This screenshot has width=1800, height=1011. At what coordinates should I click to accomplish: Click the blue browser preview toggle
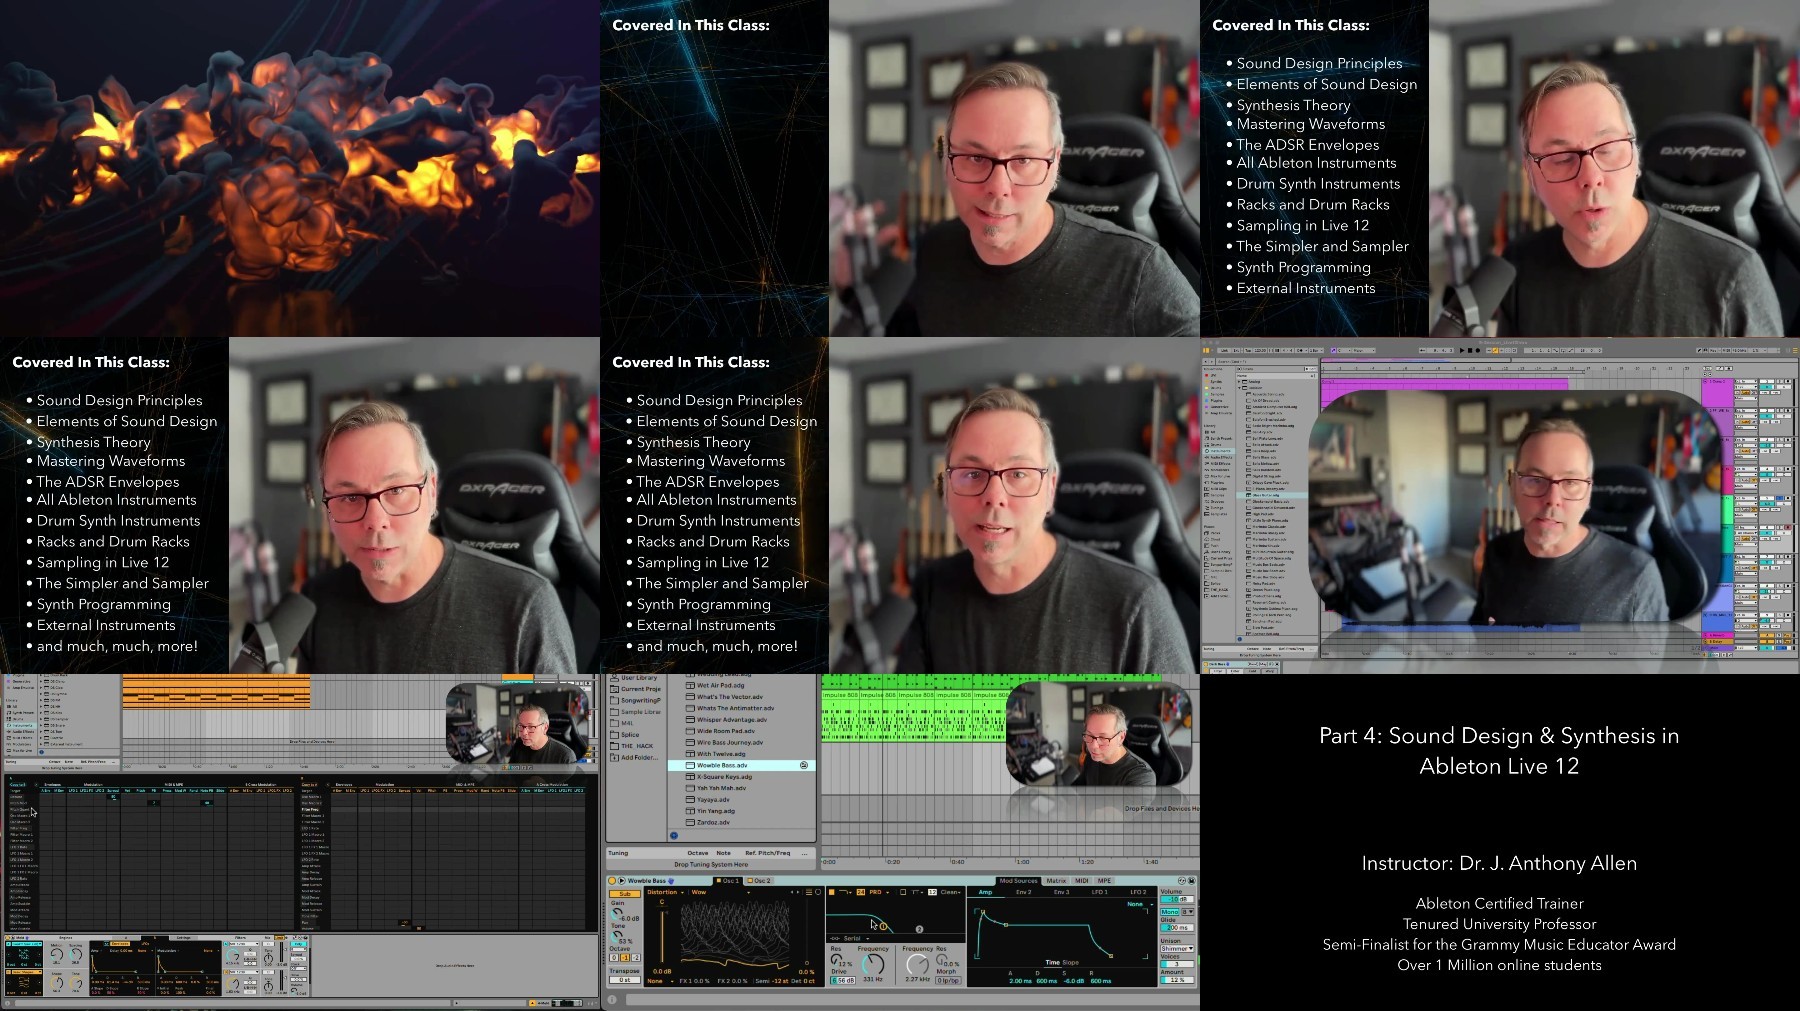674,836
